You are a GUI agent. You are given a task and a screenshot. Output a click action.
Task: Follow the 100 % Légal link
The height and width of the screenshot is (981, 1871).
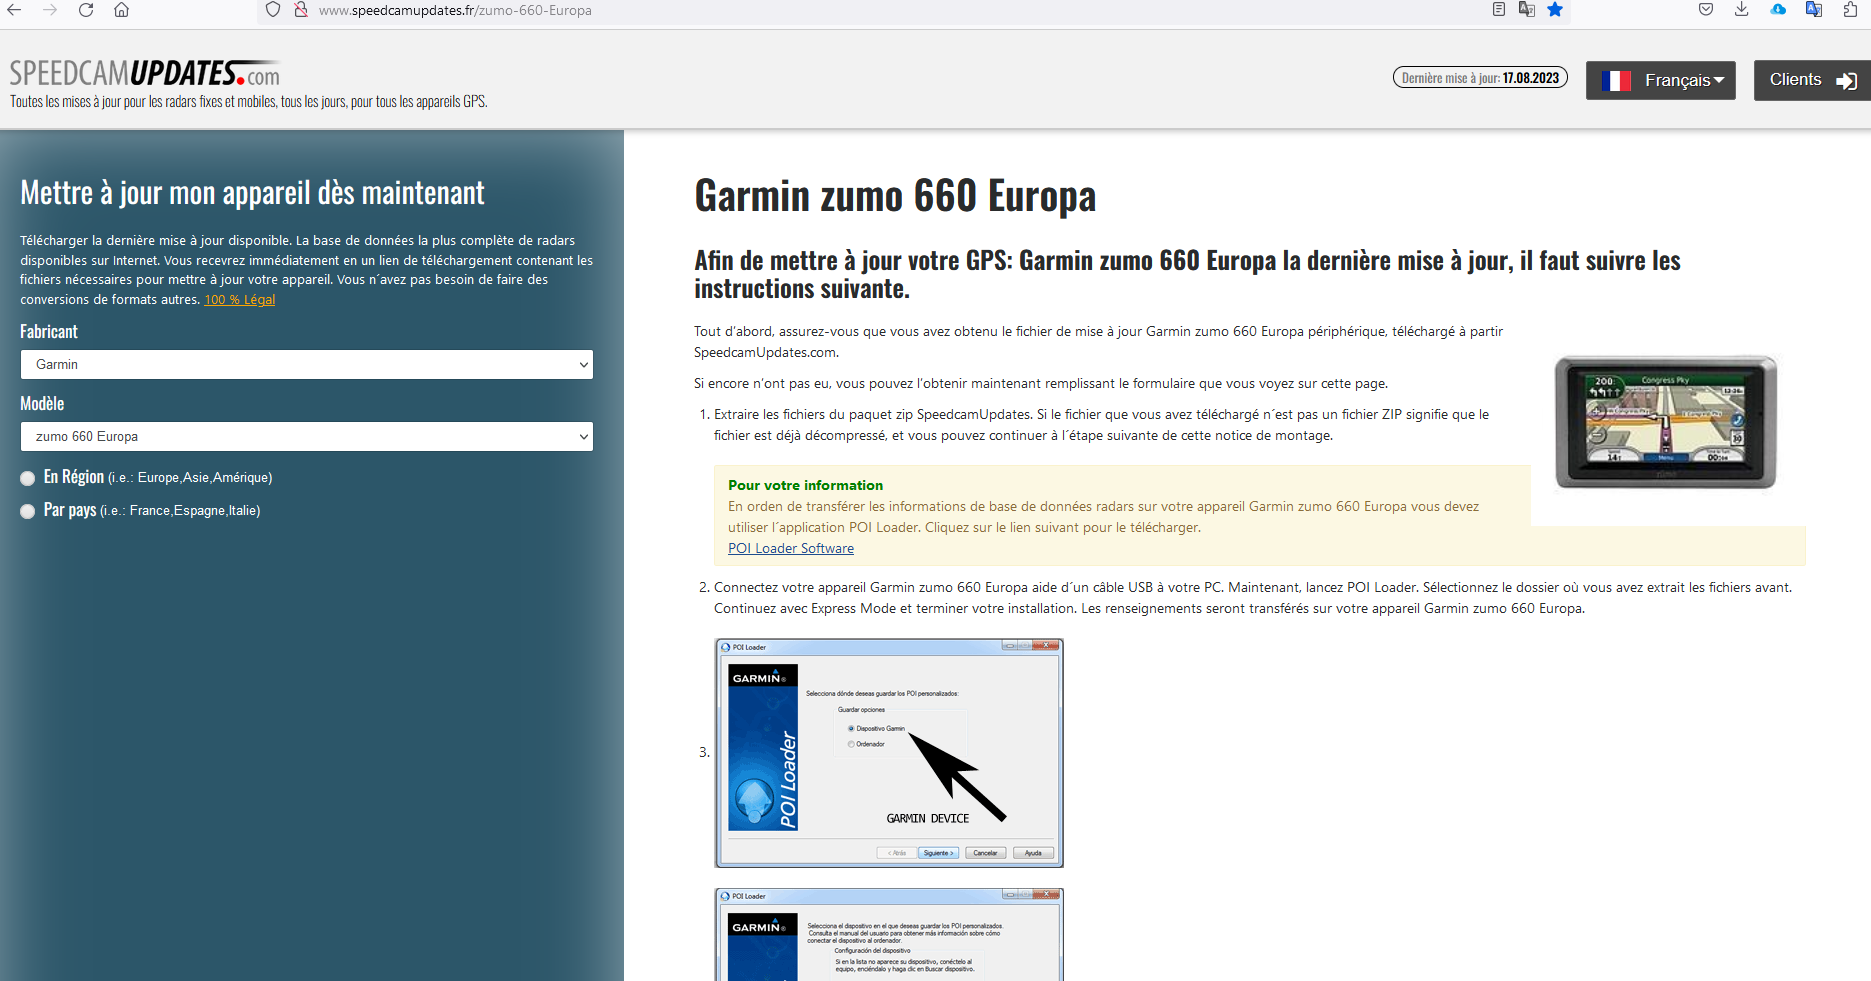click(x=240, y=300)
